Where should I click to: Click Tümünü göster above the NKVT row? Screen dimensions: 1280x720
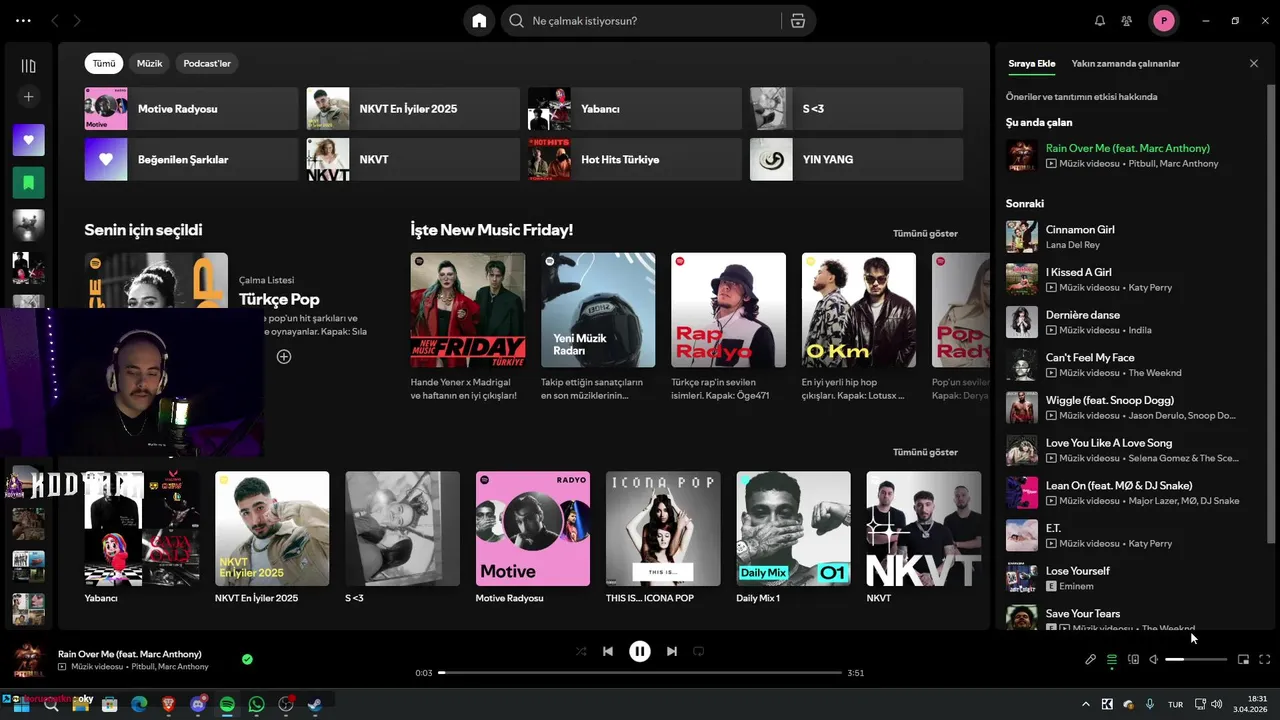tap(925, 452)
